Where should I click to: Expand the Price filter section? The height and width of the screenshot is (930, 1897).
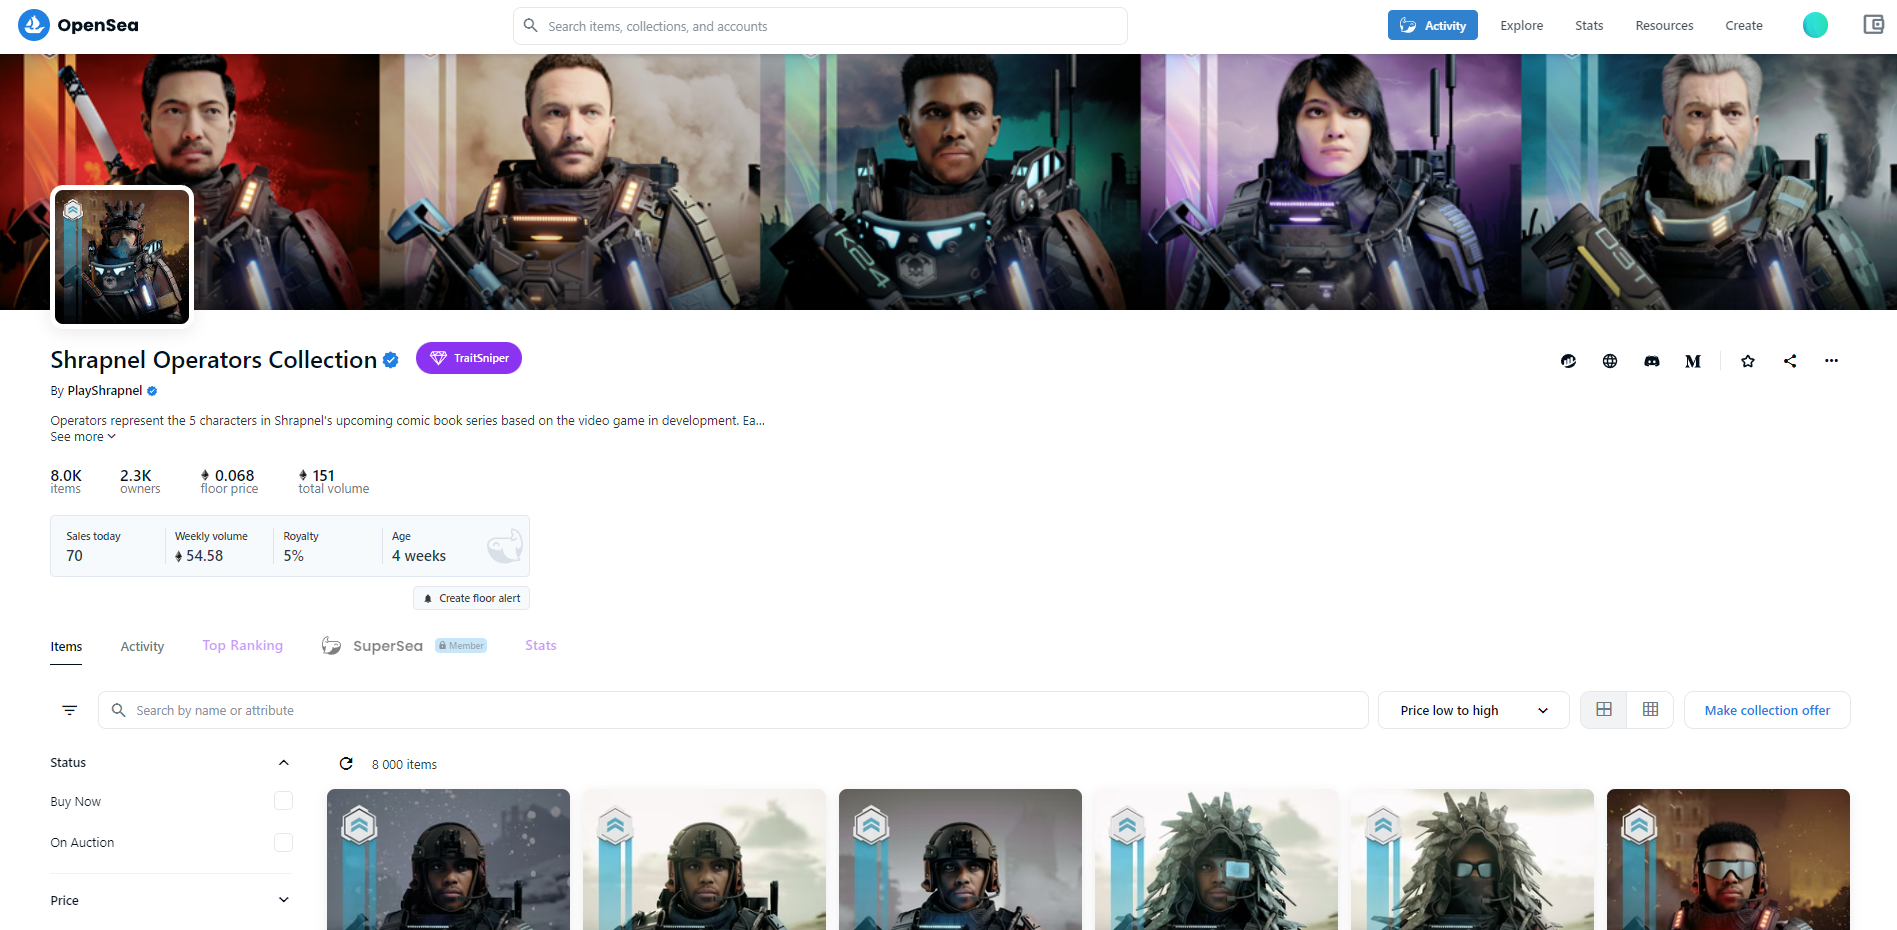coord(170,900)
